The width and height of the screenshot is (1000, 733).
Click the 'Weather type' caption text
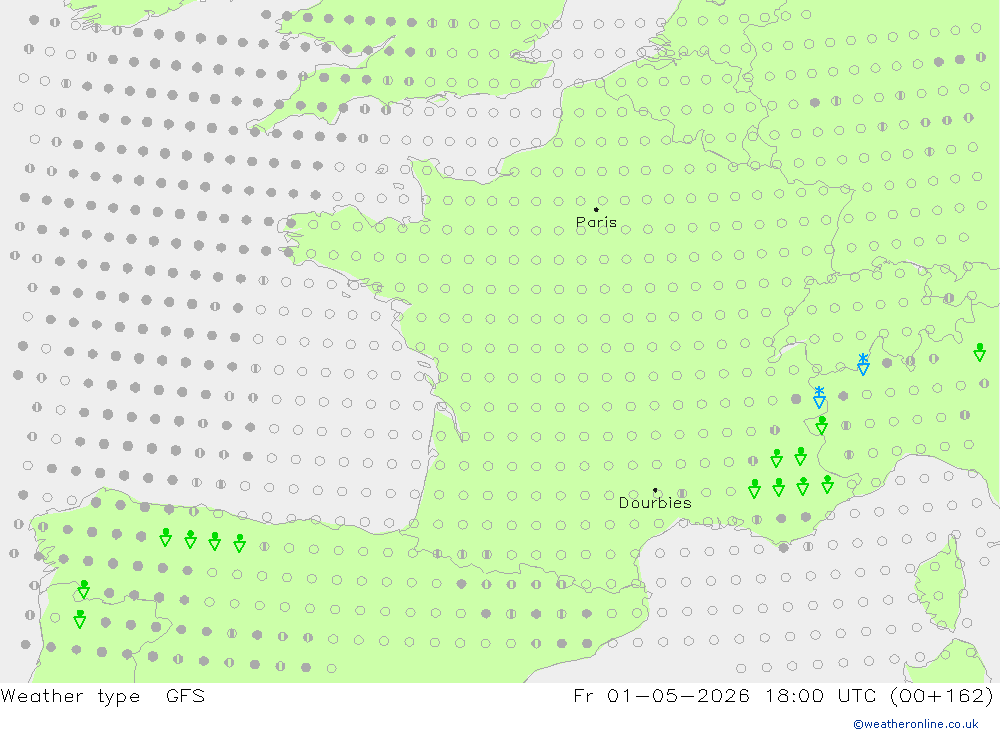[70, 696]
